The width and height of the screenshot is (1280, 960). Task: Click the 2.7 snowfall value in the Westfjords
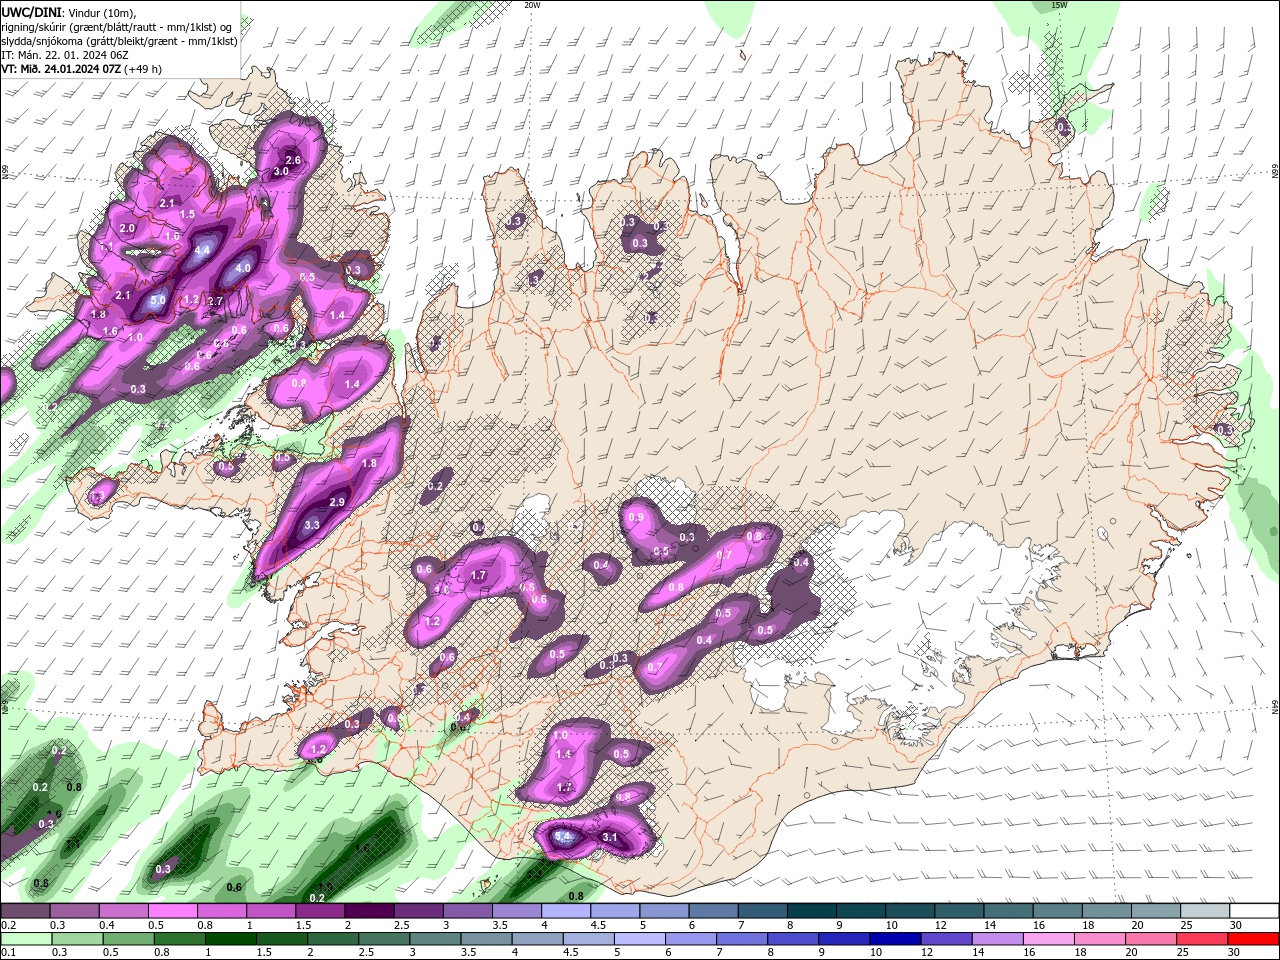pos(215,301)
